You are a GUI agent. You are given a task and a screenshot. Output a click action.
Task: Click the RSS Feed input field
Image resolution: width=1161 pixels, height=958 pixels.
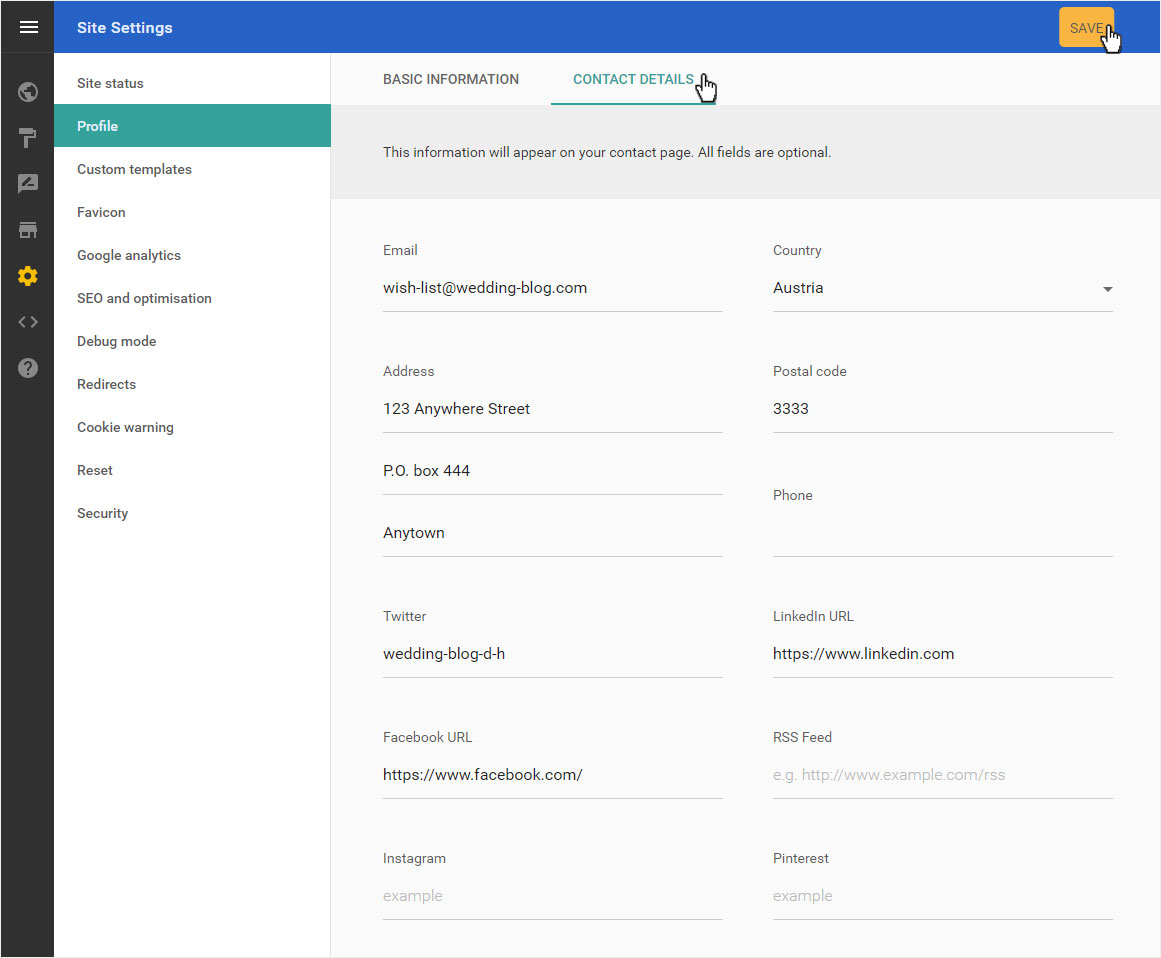[x=943, y=774]
